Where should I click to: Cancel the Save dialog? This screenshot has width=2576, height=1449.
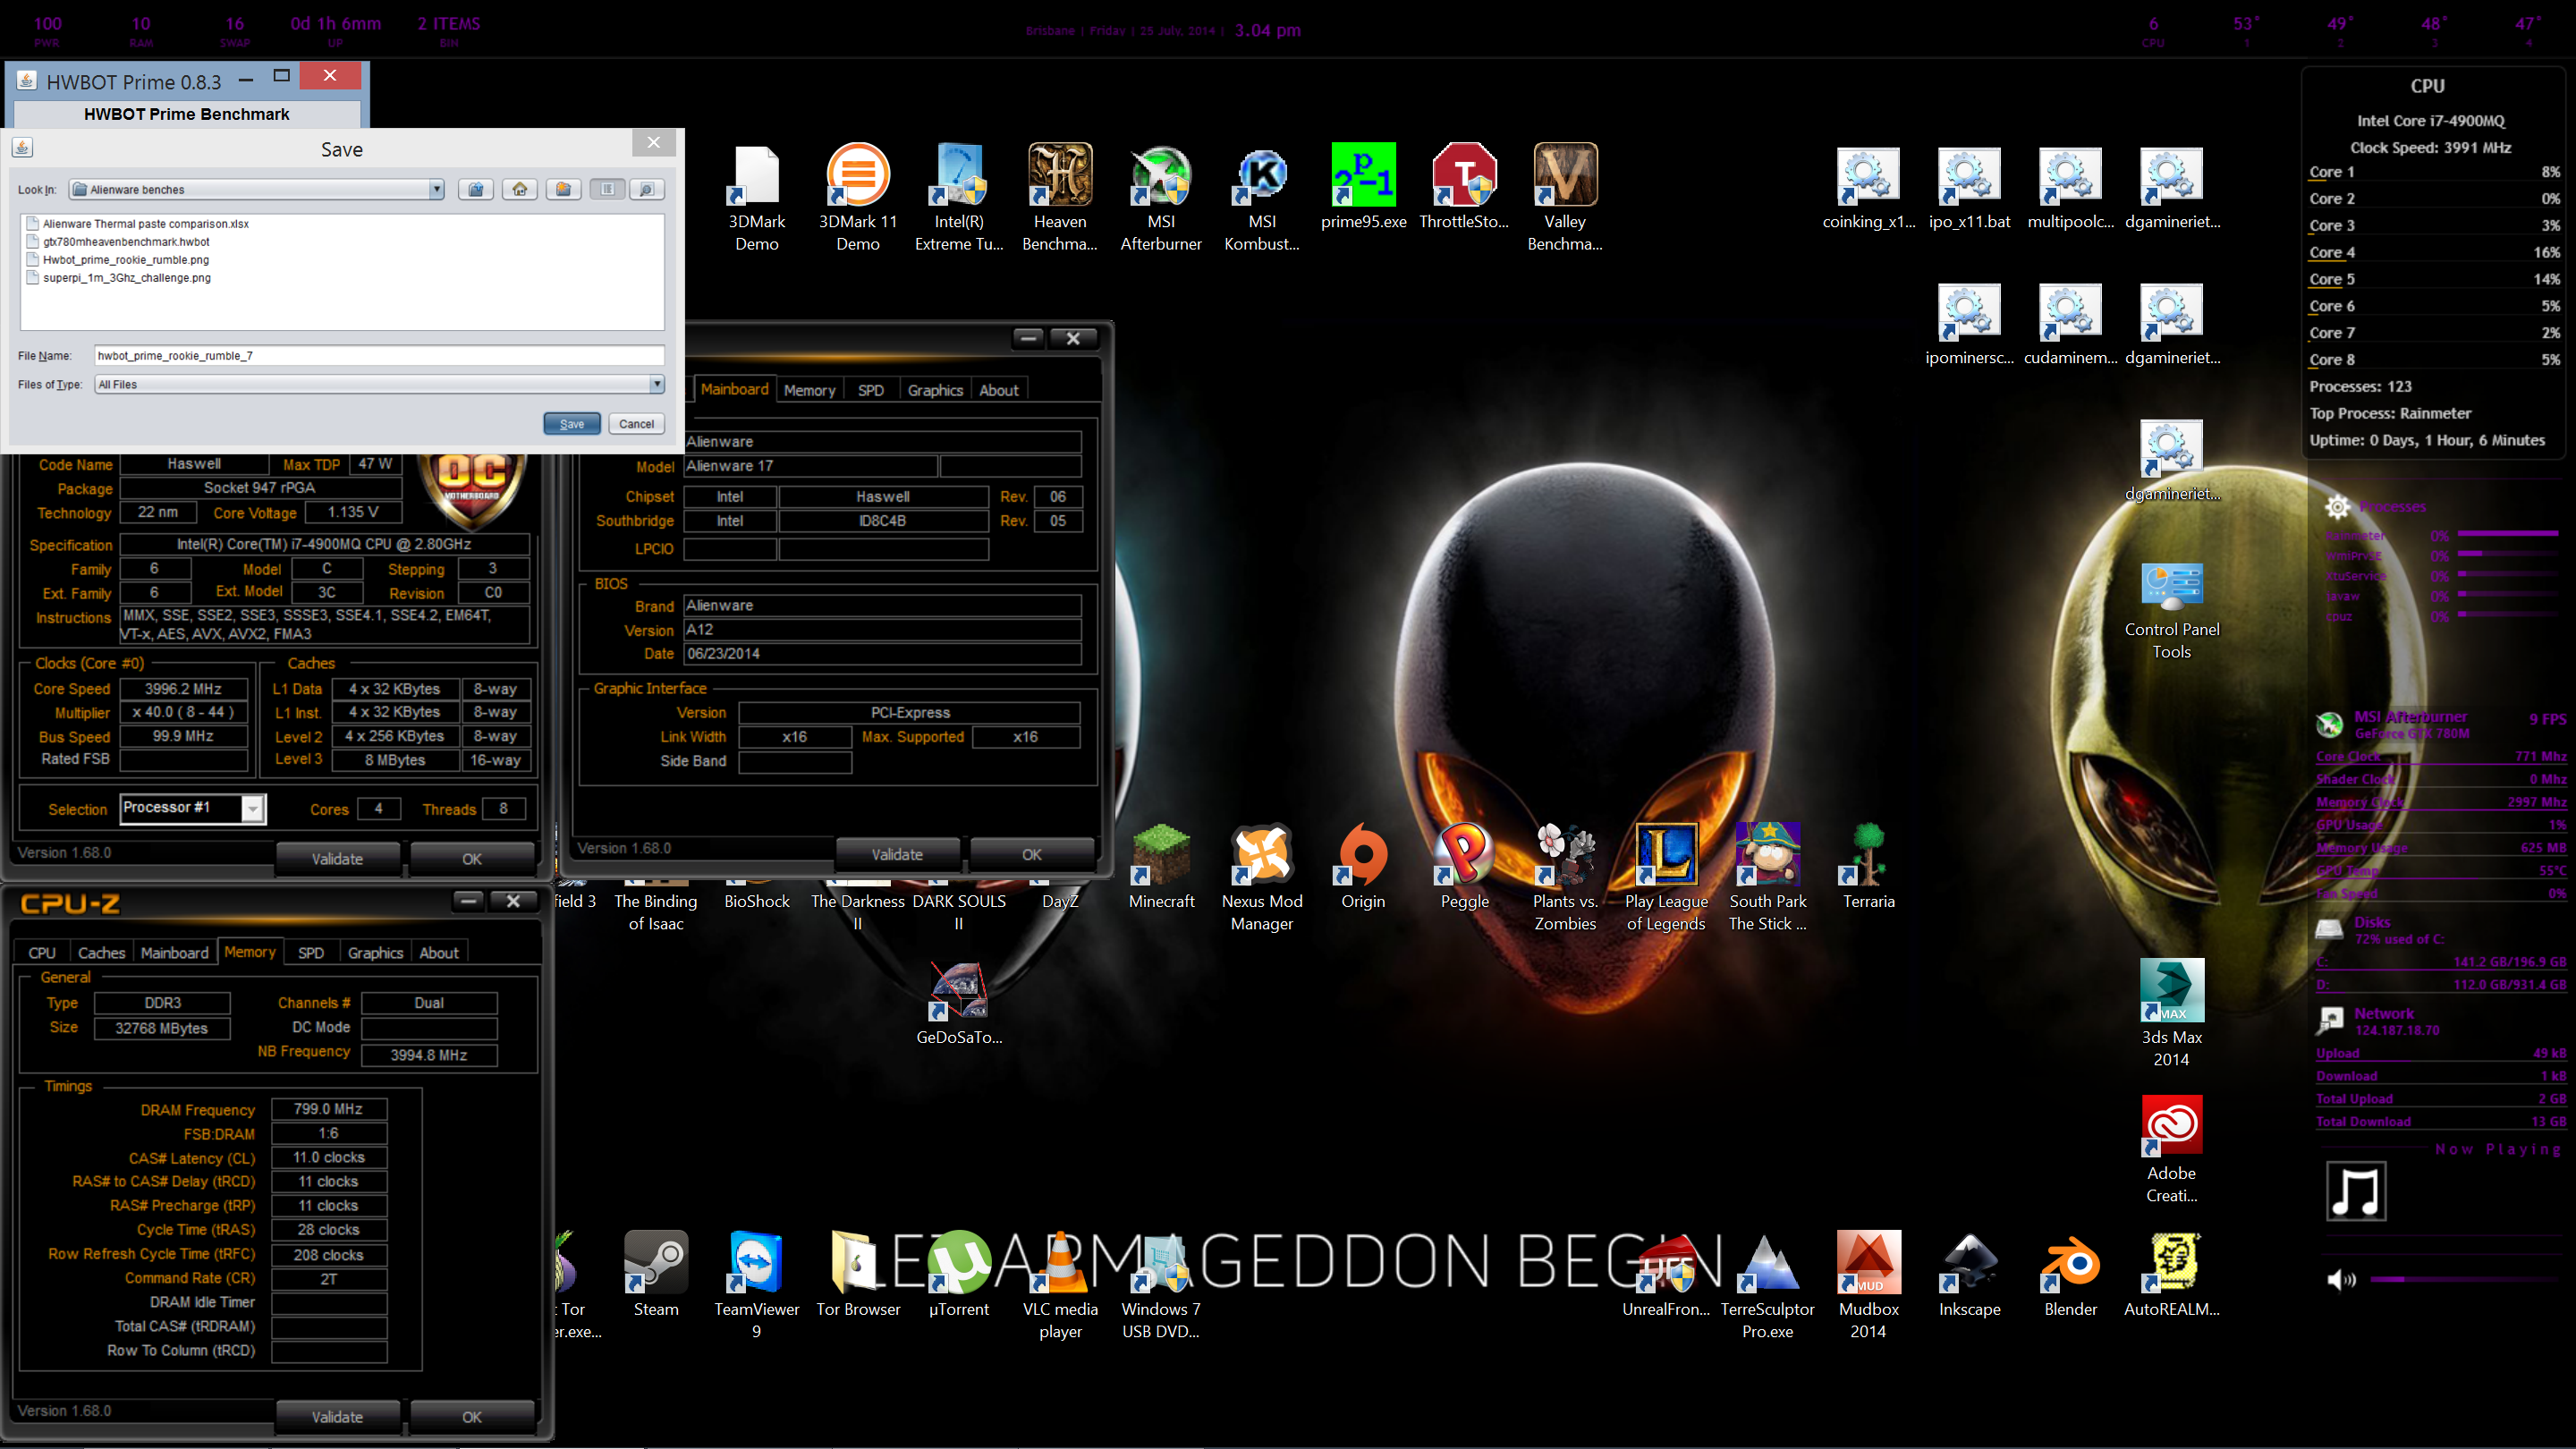[636, 424]
